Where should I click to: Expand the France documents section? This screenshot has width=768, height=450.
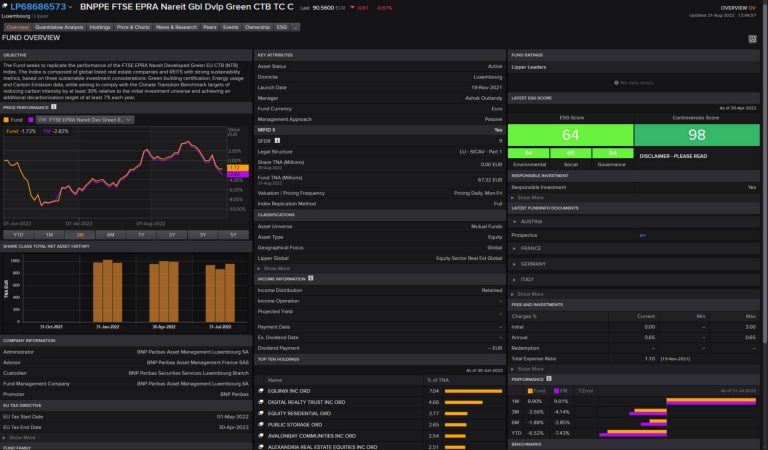[514, 248]
